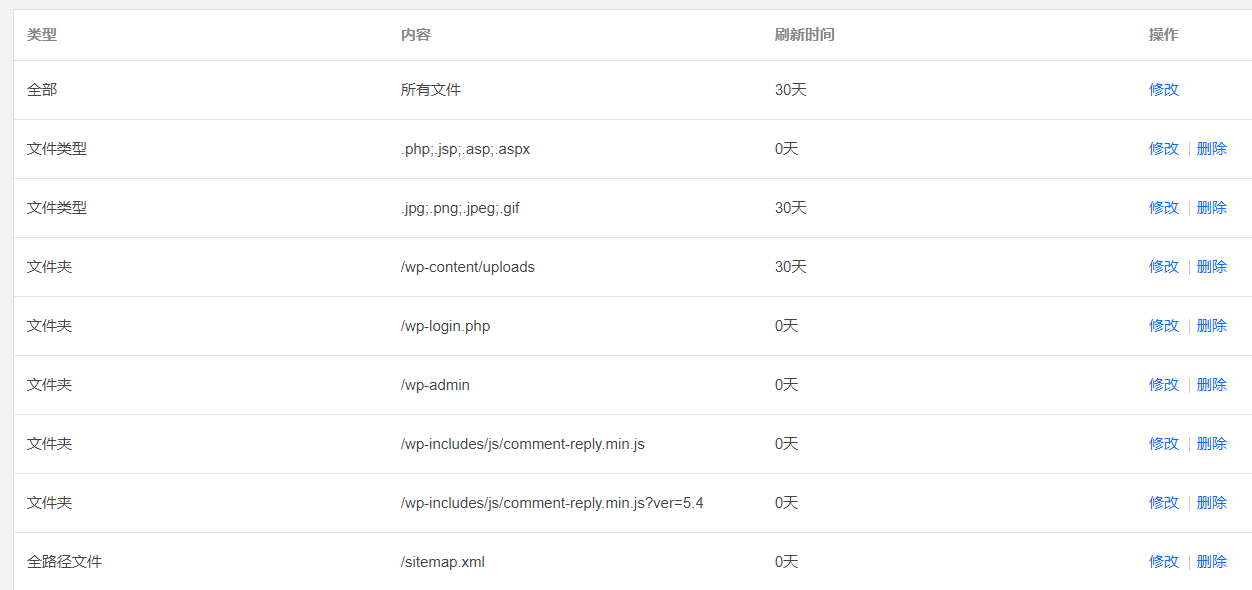Image resolution: width=1252 pixels, height=590 pixels.
Task: Delete the /wp-admin folder rule
Action: (1211, 385)
